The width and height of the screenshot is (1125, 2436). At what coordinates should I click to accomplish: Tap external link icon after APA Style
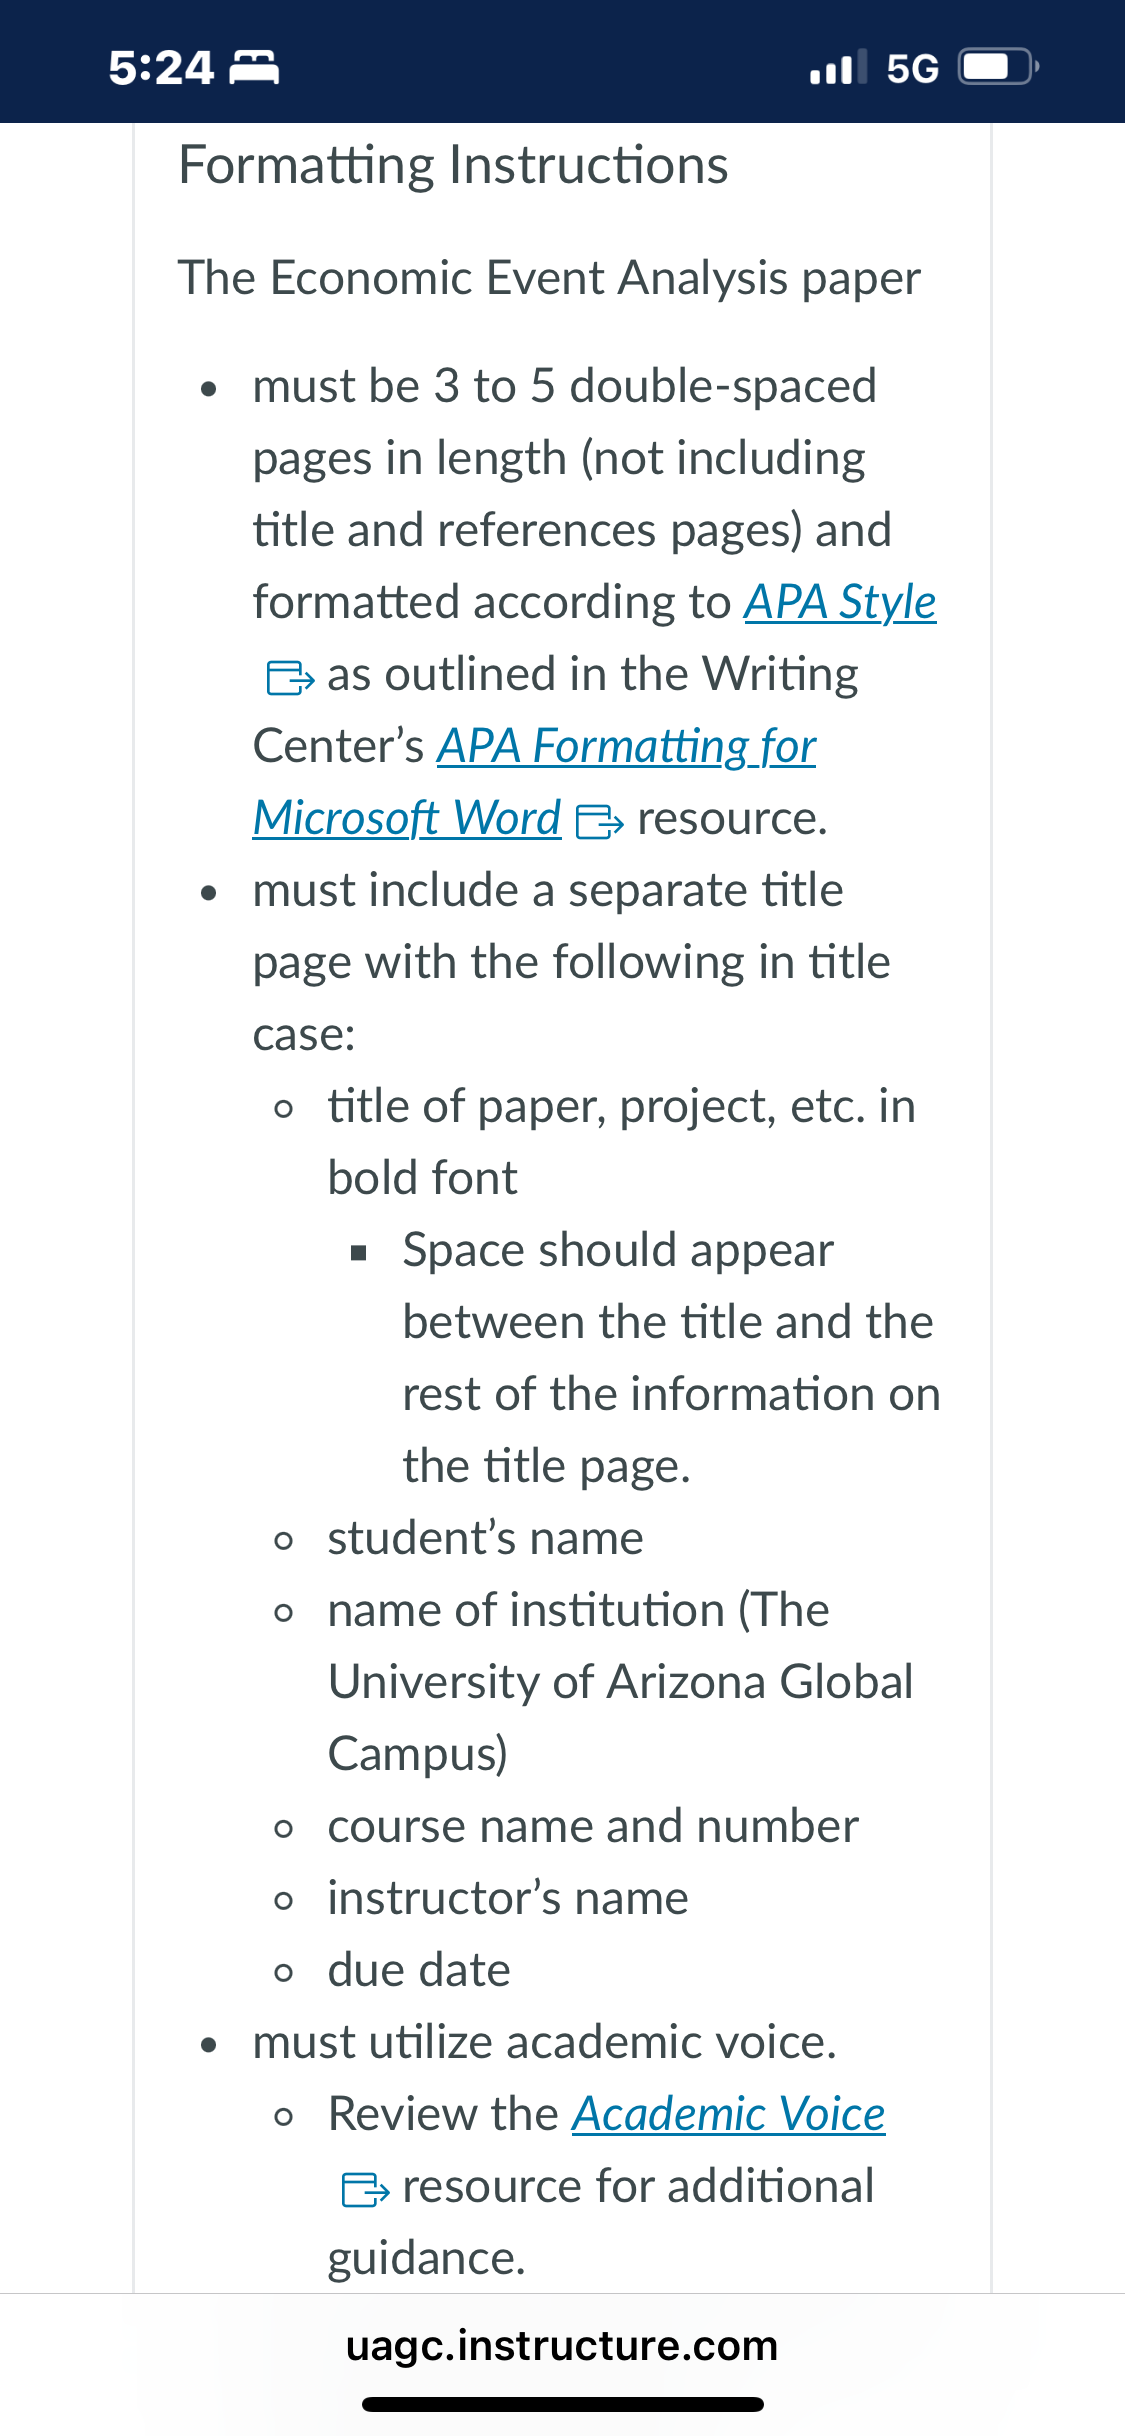tap(290, 677)
